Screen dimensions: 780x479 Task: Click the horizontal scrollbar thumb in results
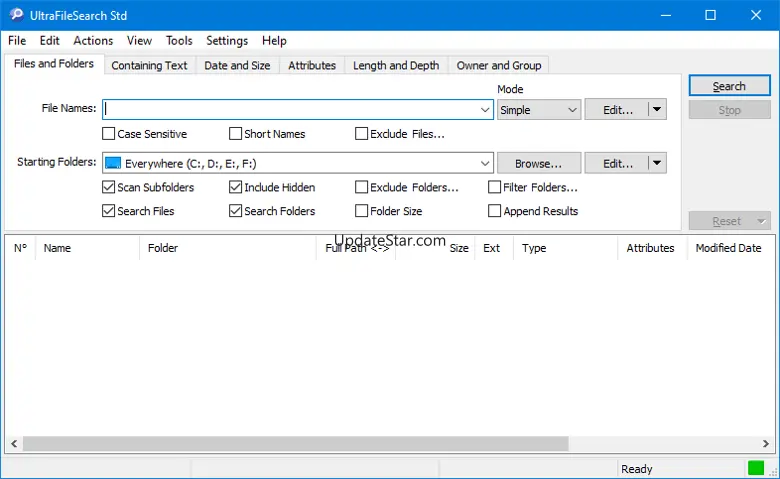pos(295,444)
